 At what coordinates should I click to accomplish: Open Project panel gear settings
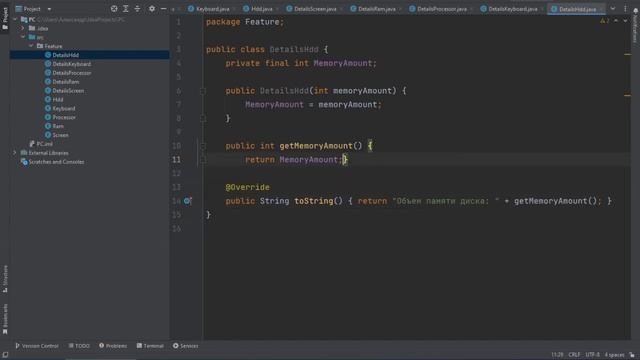[152, 9]
